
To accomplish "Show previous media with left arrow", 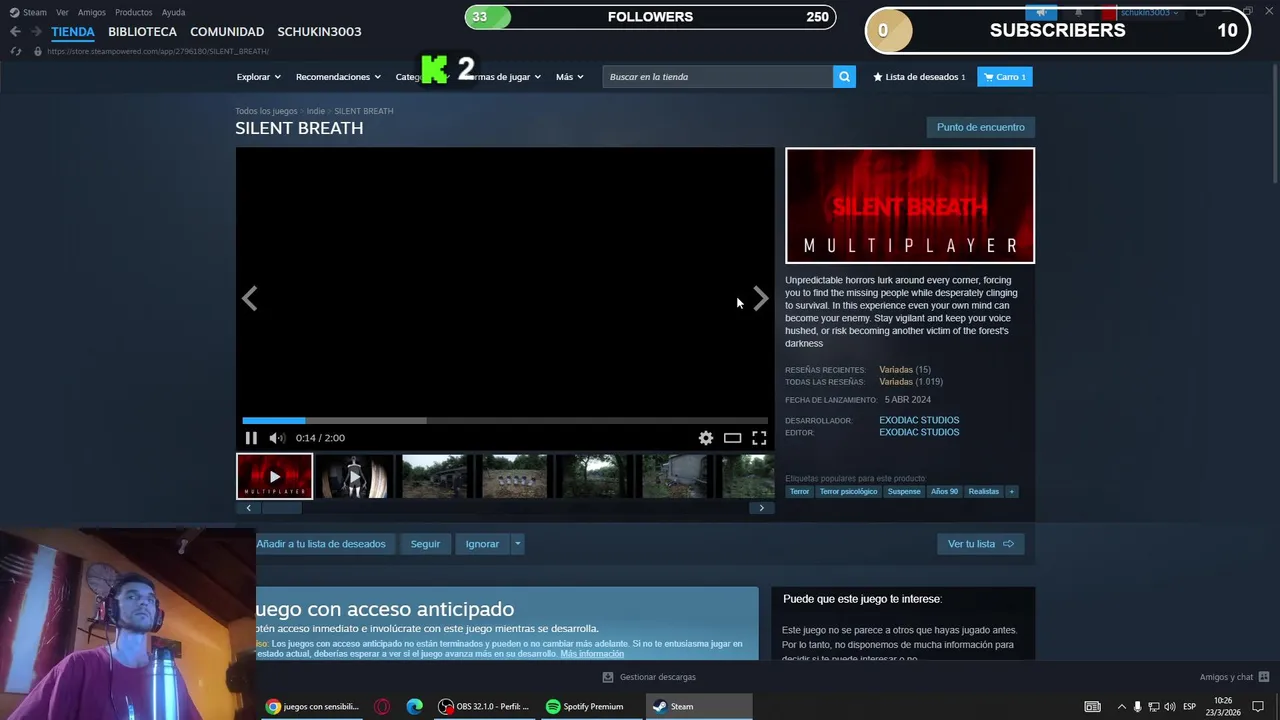I will (250, 298).
